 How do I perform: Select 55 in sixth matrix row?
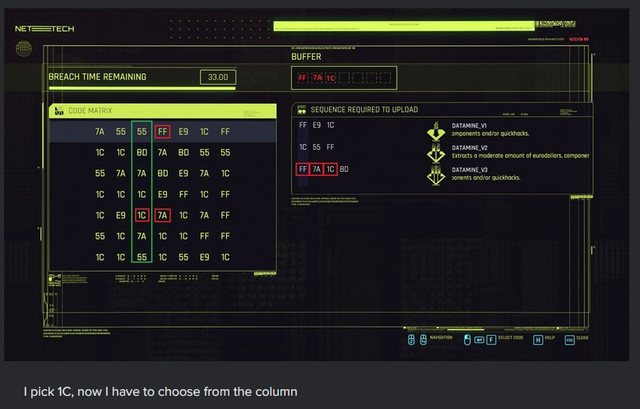click(100, 236)
